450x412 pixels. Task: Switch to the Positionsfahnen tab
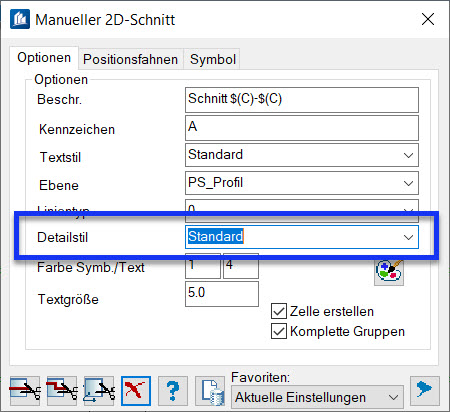(x=130, y=59)
